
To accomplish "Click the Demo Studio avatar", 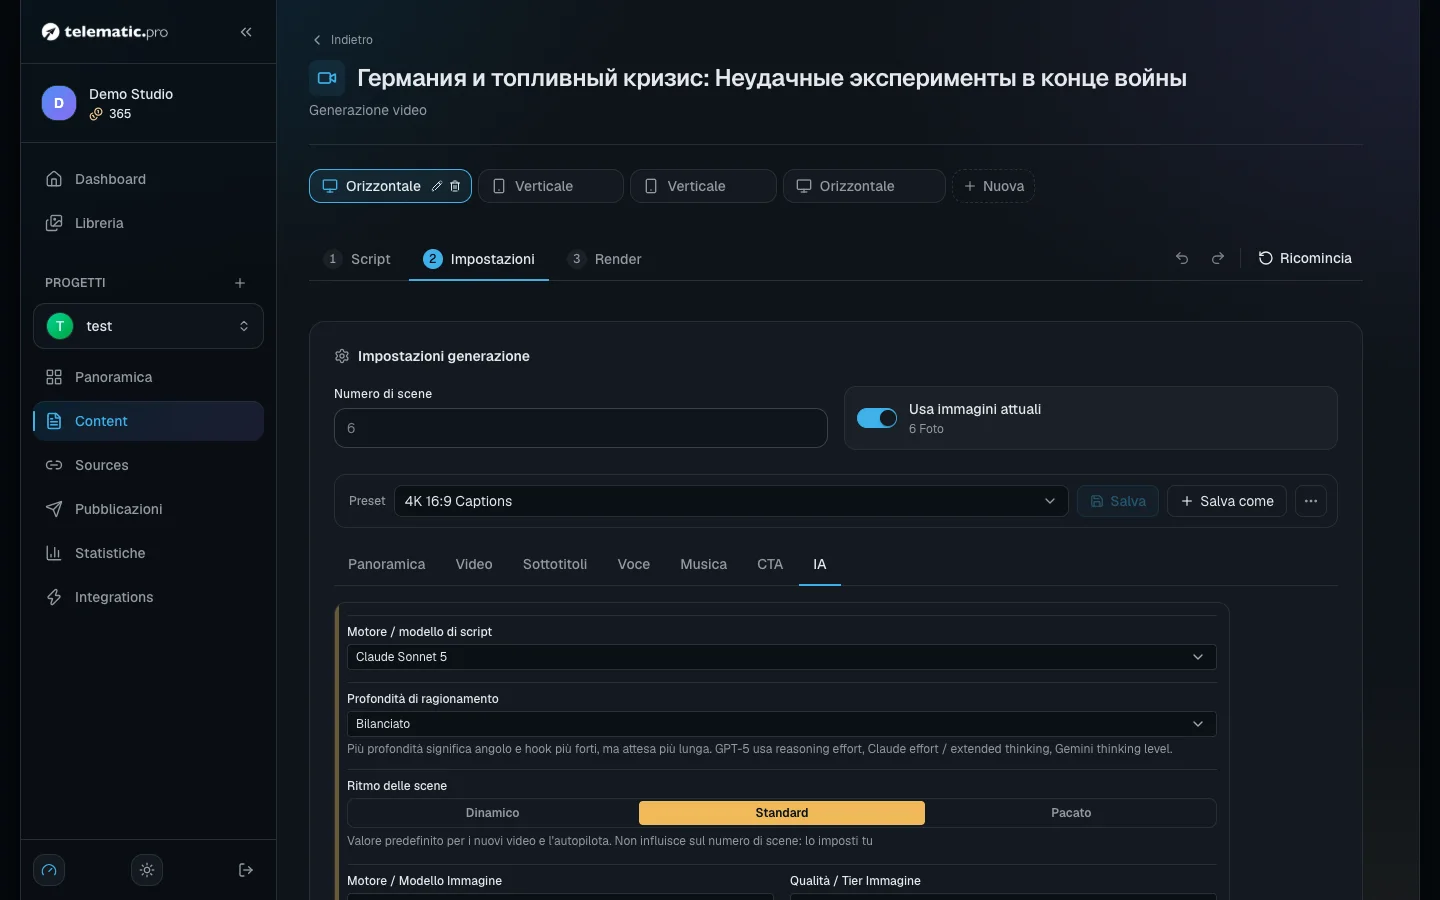I will pos(59,103).
